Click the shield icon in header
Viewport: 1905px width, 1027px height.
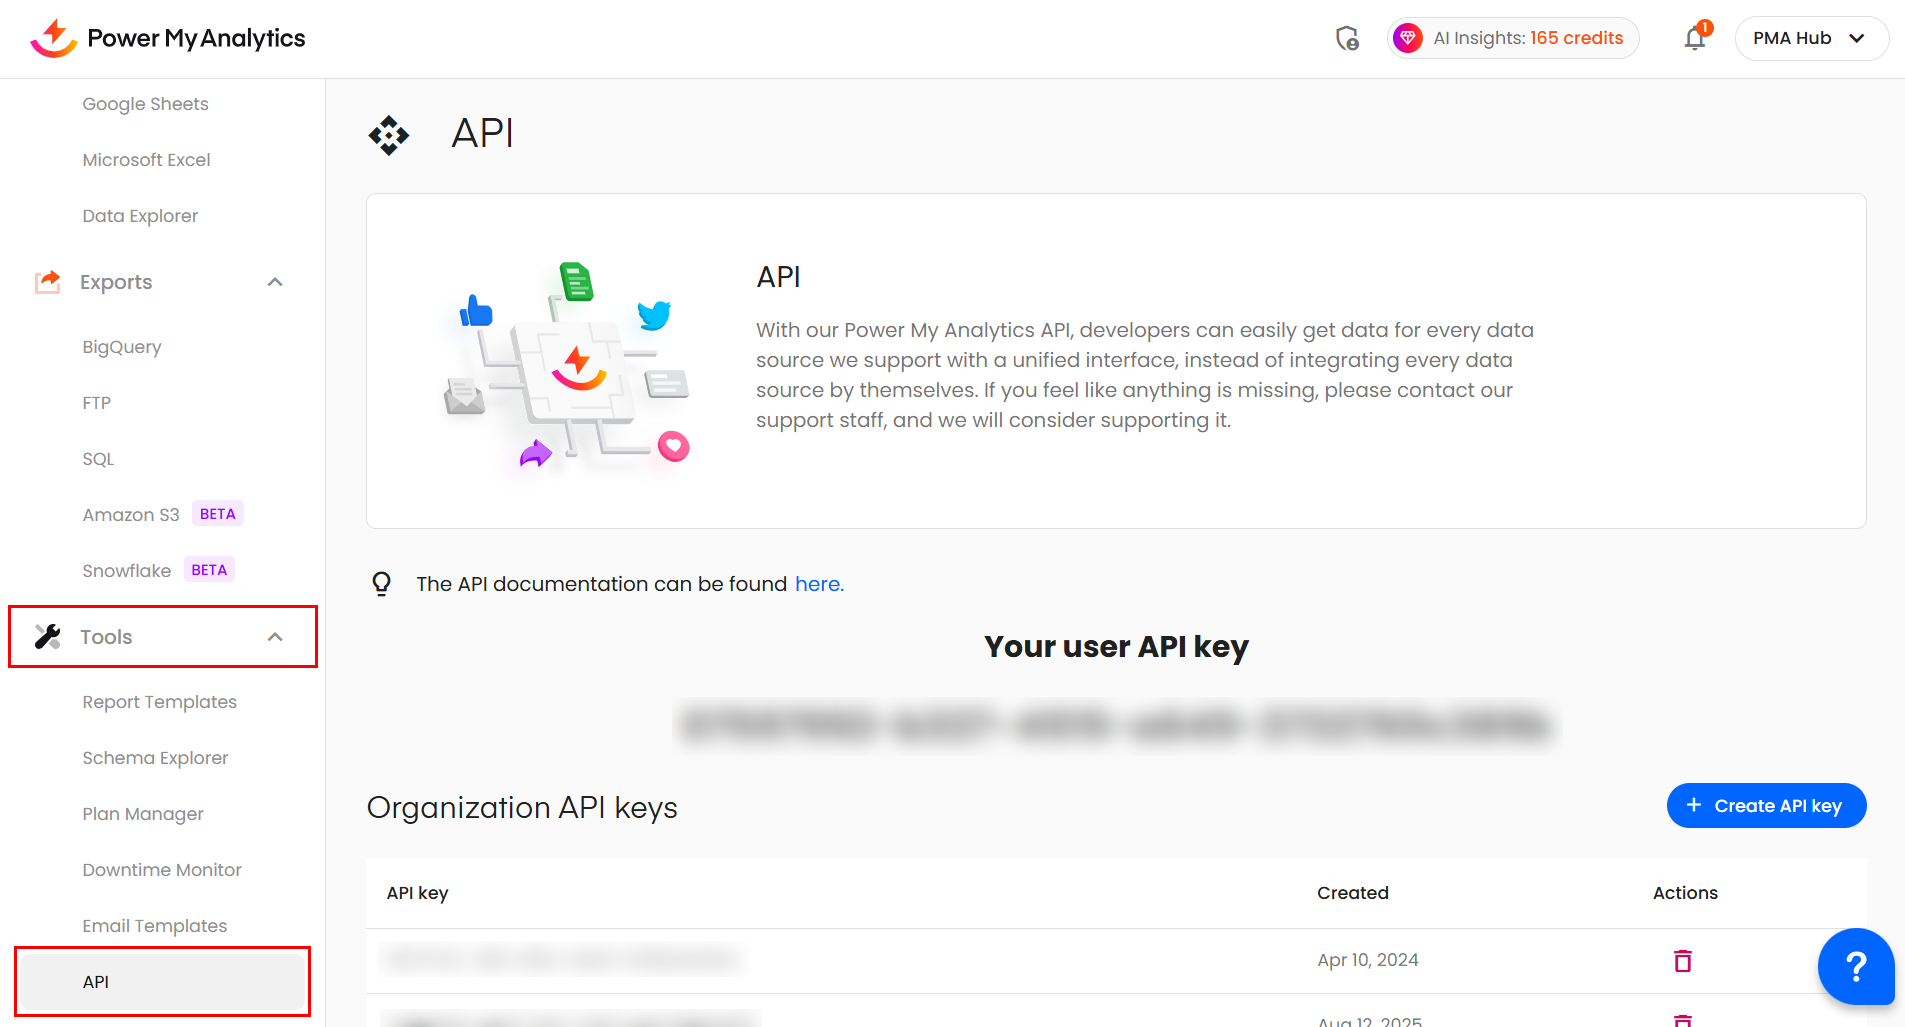pyautogui.click(x=1347, y=38)
